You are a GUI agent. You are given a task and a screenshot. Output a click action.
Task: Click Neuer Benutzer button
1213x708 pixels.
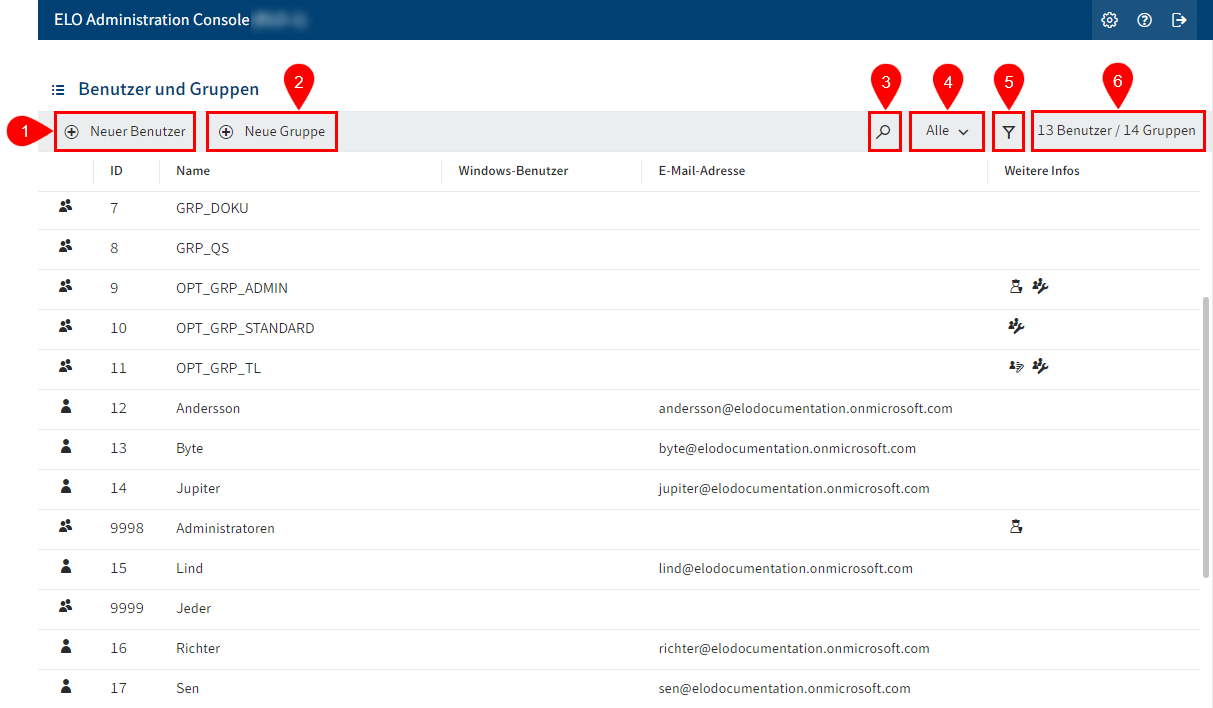pos(125,131)
